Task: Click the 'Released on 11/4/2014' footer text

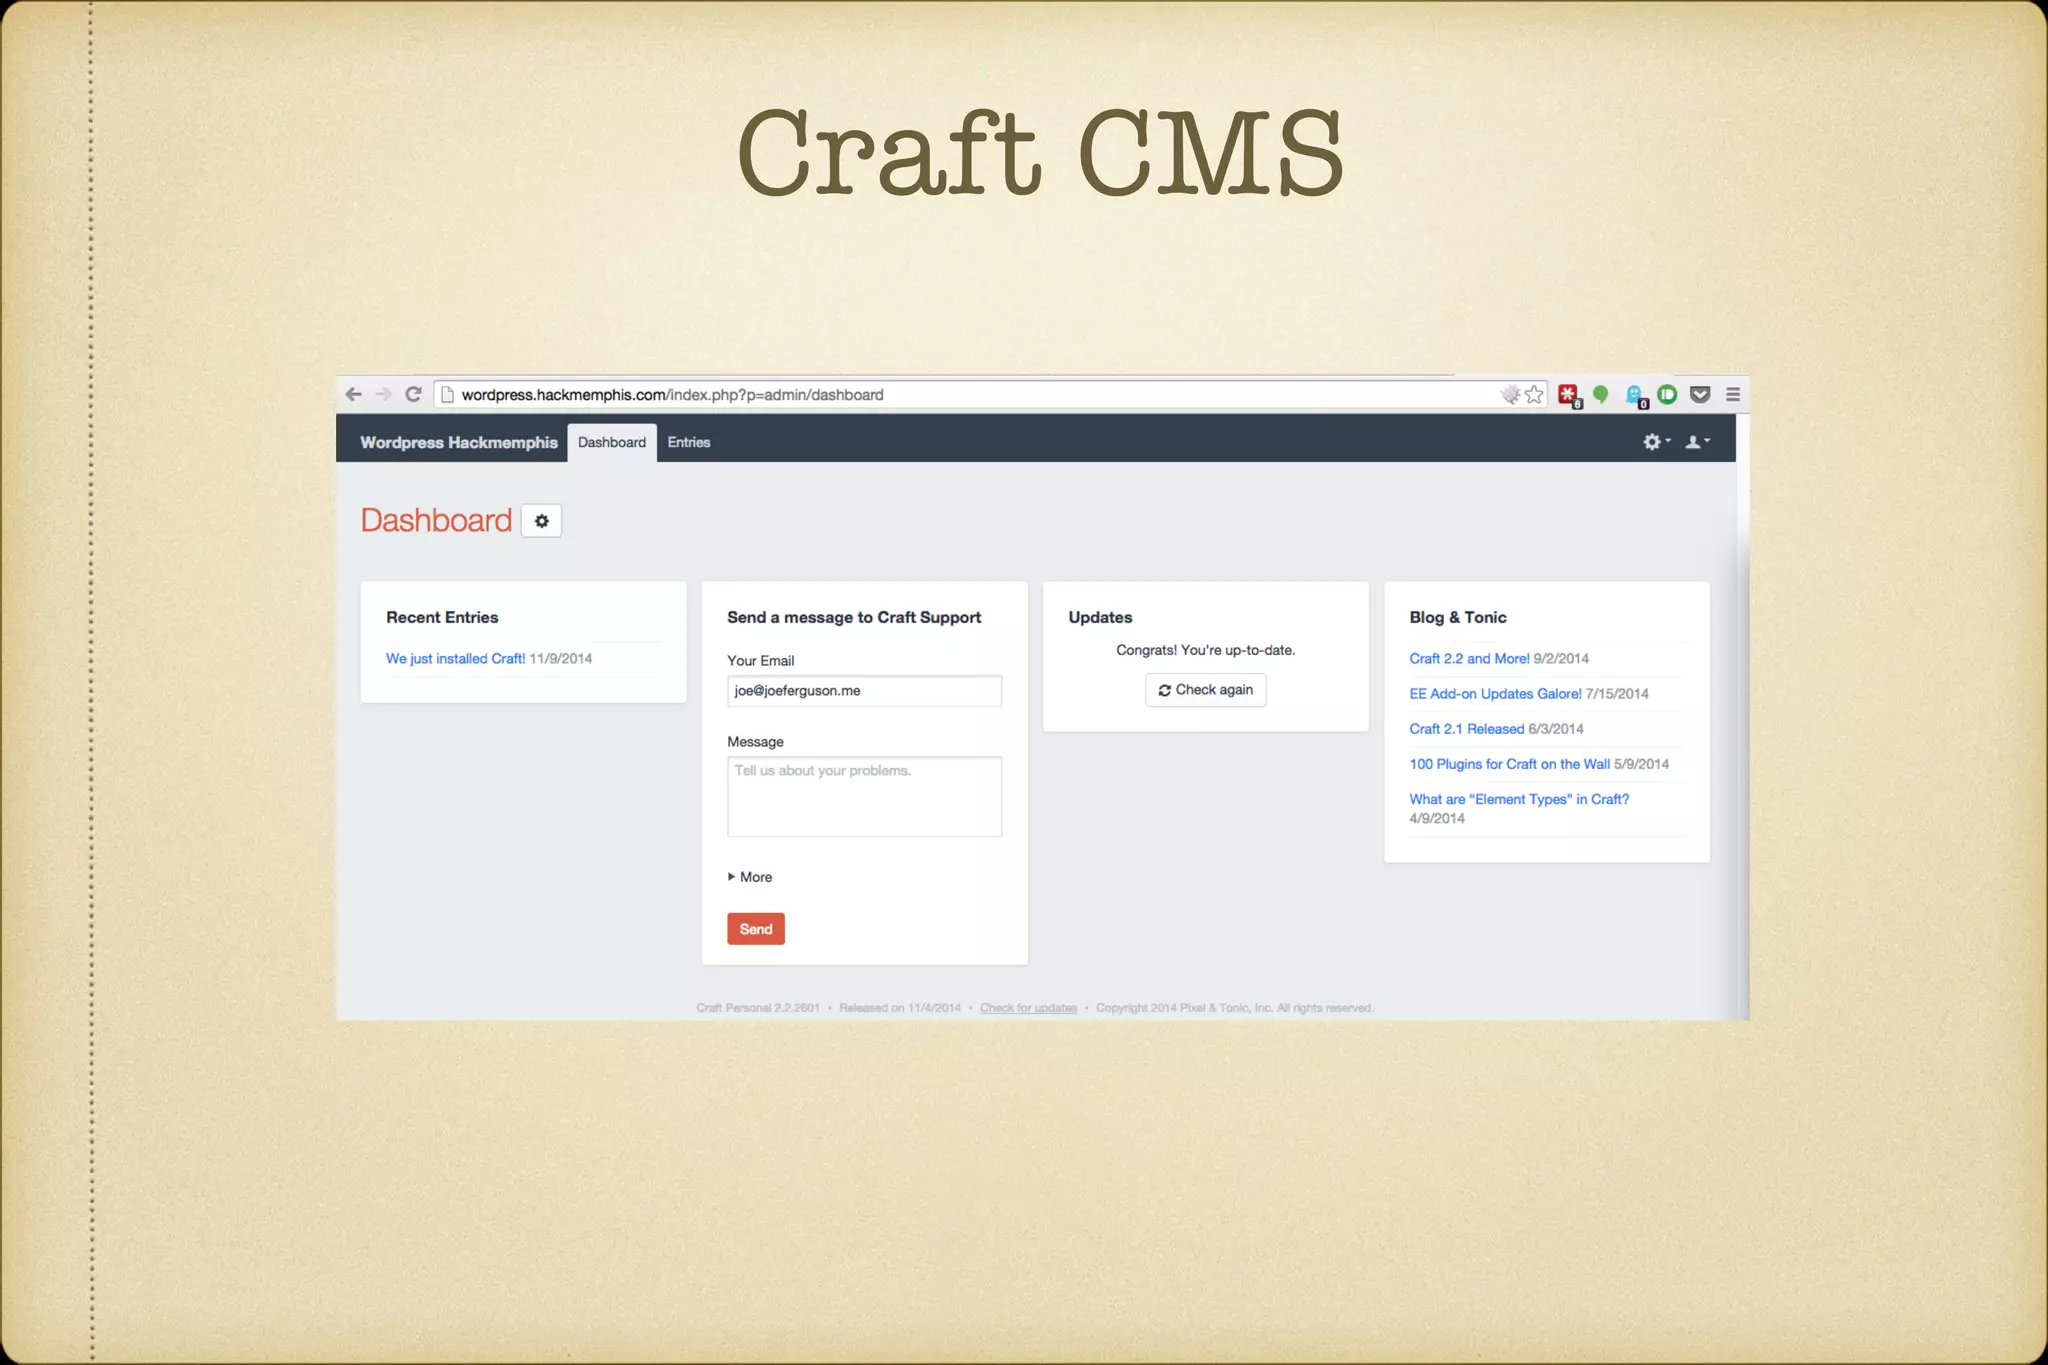Action: 900,1008
